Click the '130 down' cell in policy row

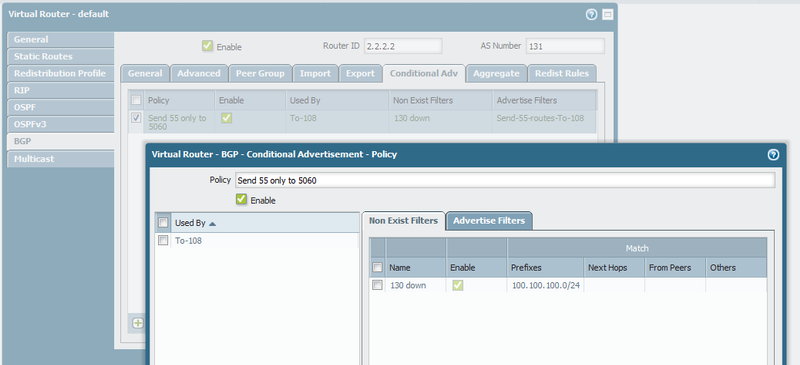click(412, 118)
